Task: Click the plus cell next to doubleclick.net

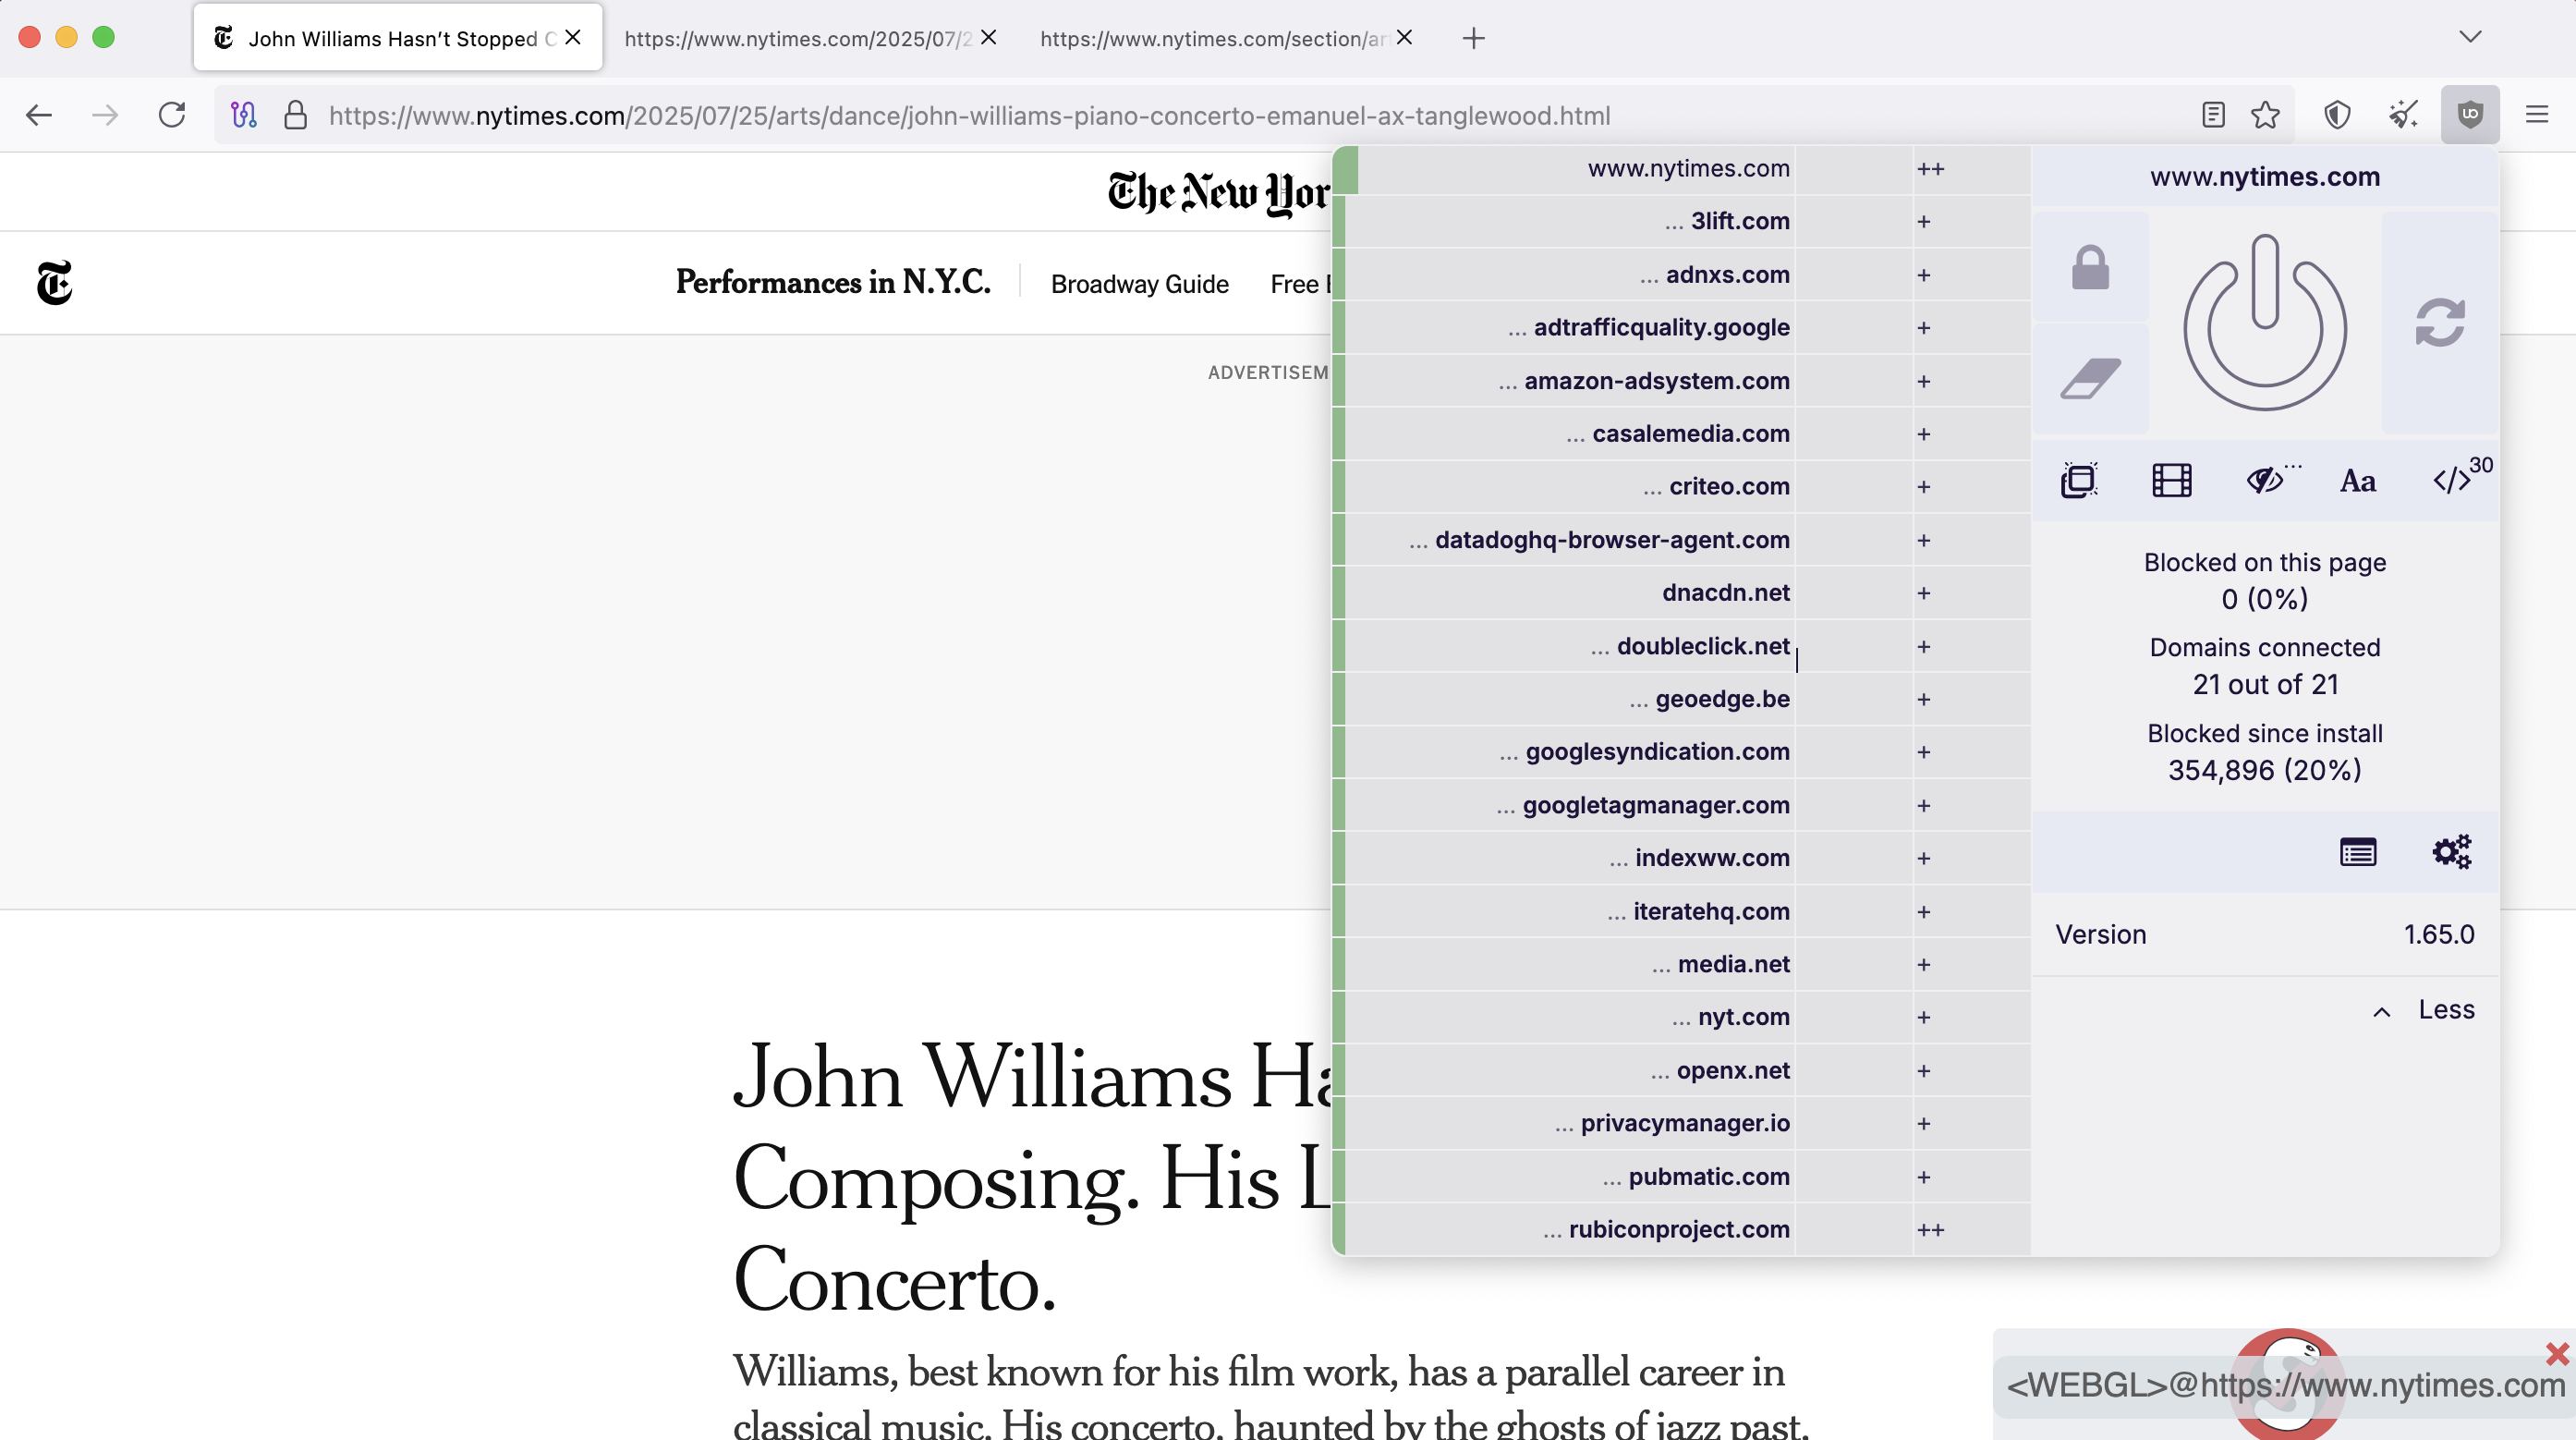Action: coord(1925,646)
